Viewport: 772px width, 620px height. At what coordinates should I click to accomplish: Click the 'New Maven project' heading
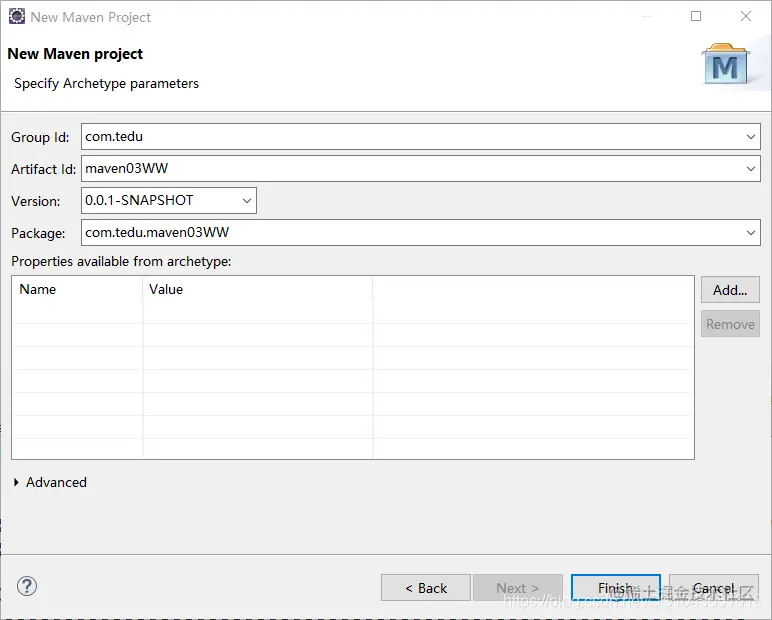click(x=75, y=54)
